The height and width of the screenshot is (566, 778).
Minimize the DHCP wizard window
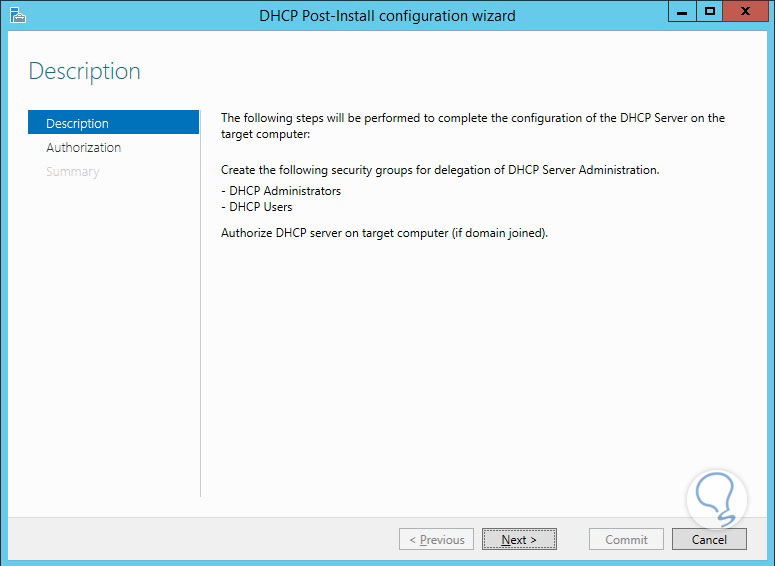point(682,12)
